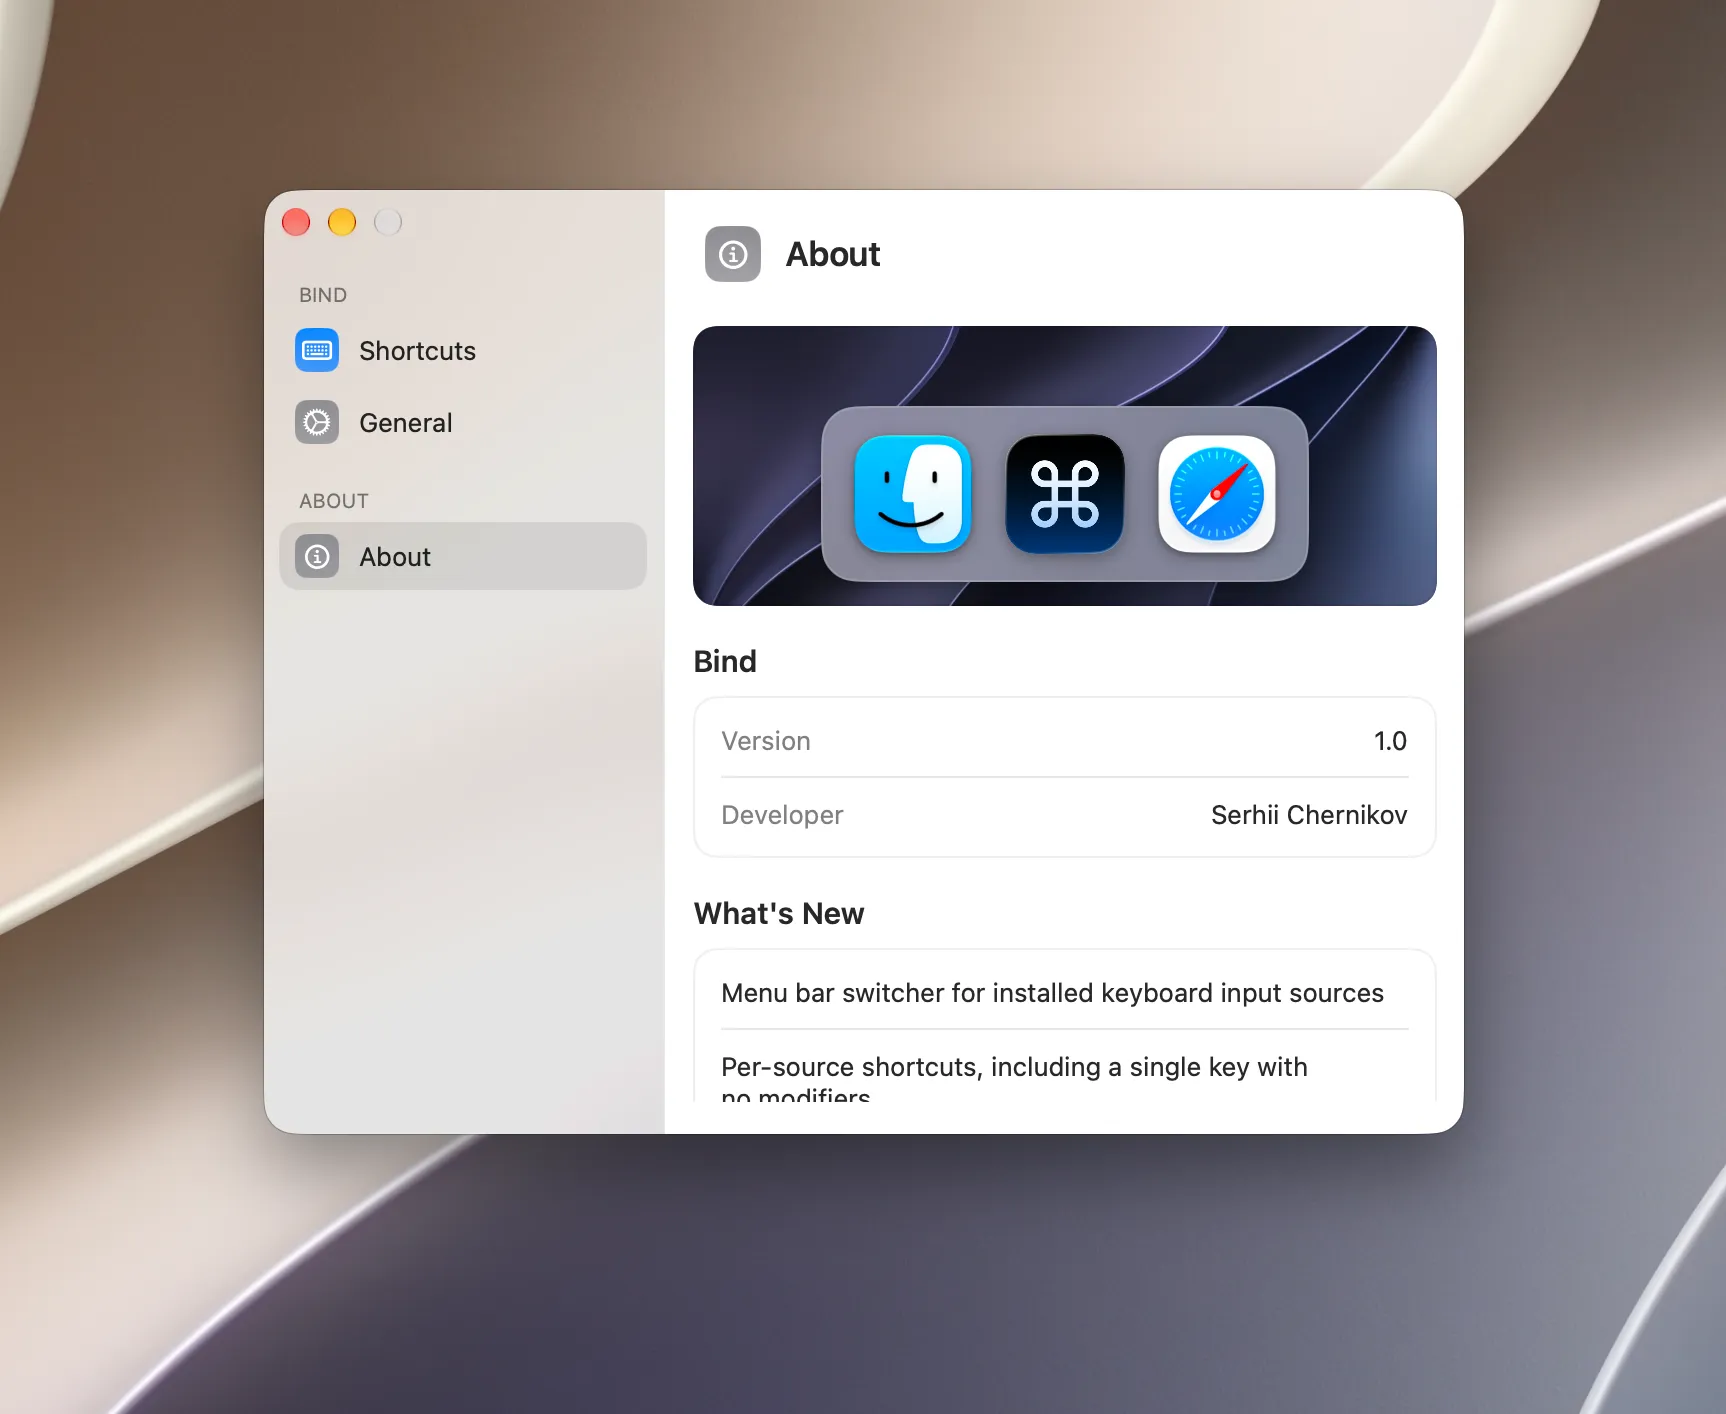Click the info icon beside the About heading
1726x1414 pixels.
pos(733,254)
